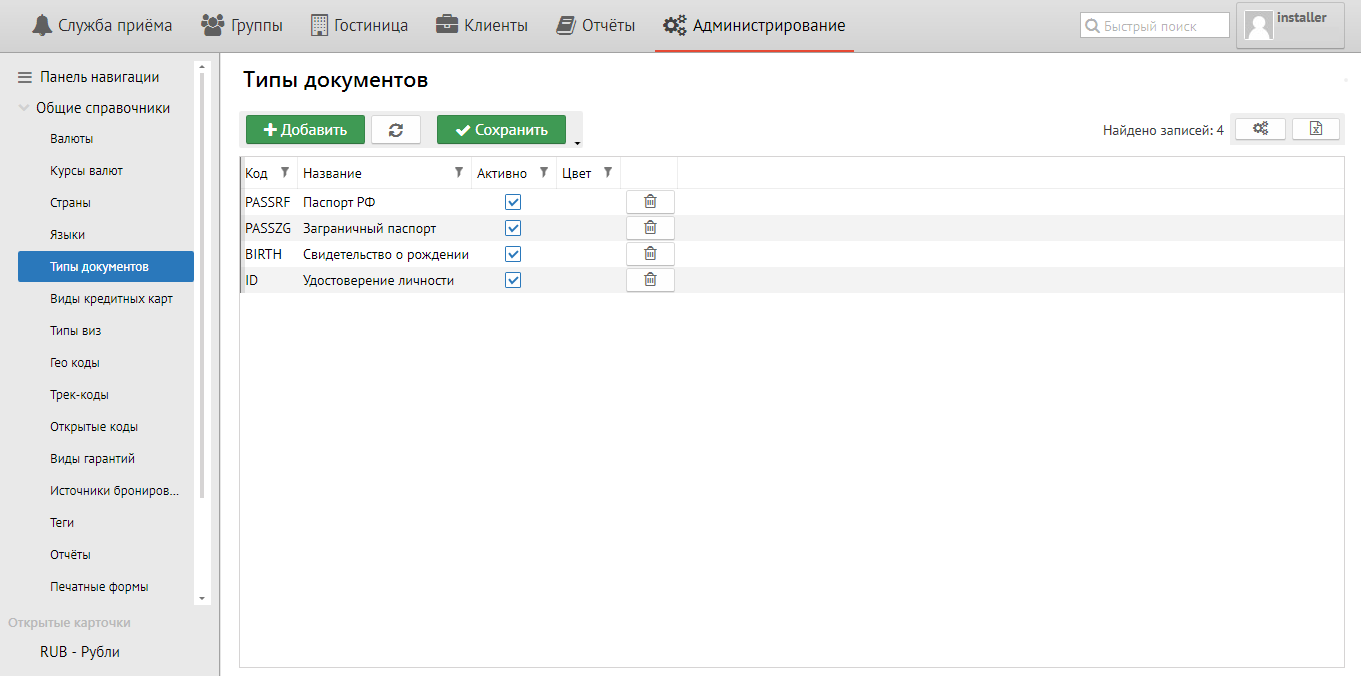Export the table to Excel icon
The width and height of the screenshot is (1361, 676).
pyautogui.click(x=1316, y=129)
